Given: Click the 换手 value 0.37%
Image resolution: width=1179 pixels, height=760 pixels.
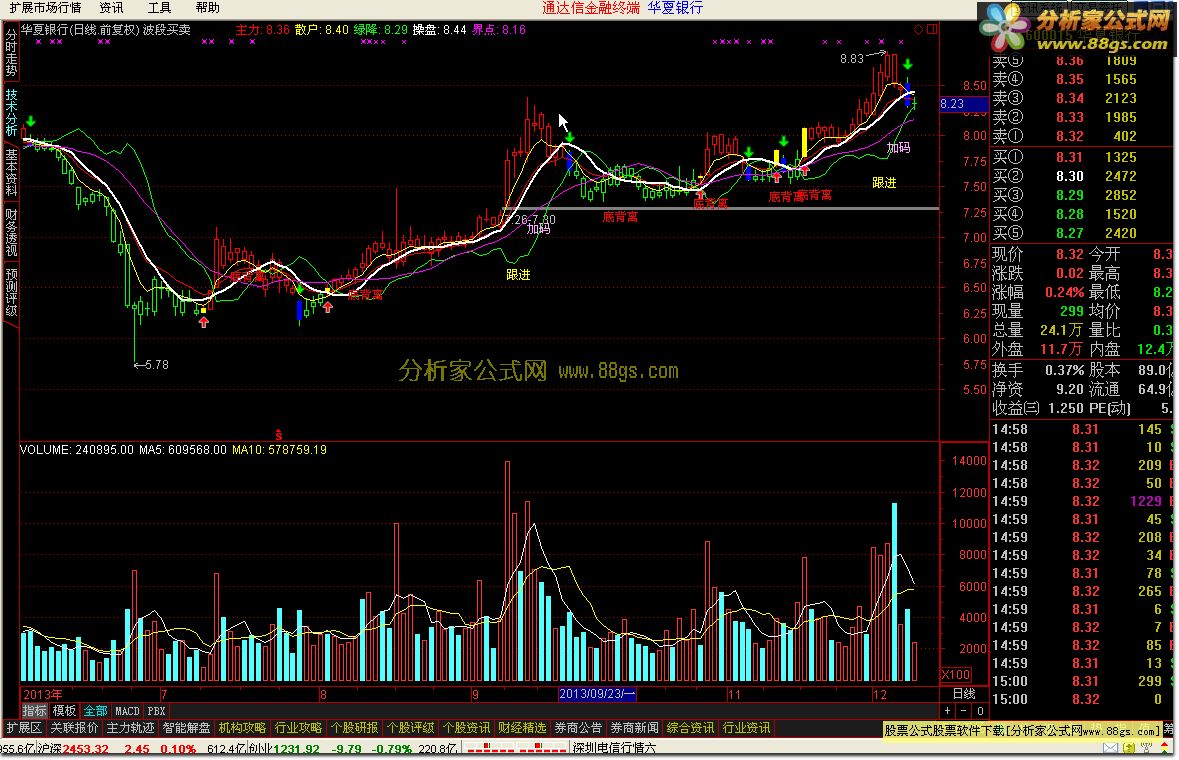Looking at the screenshot, I should 1064,370.
